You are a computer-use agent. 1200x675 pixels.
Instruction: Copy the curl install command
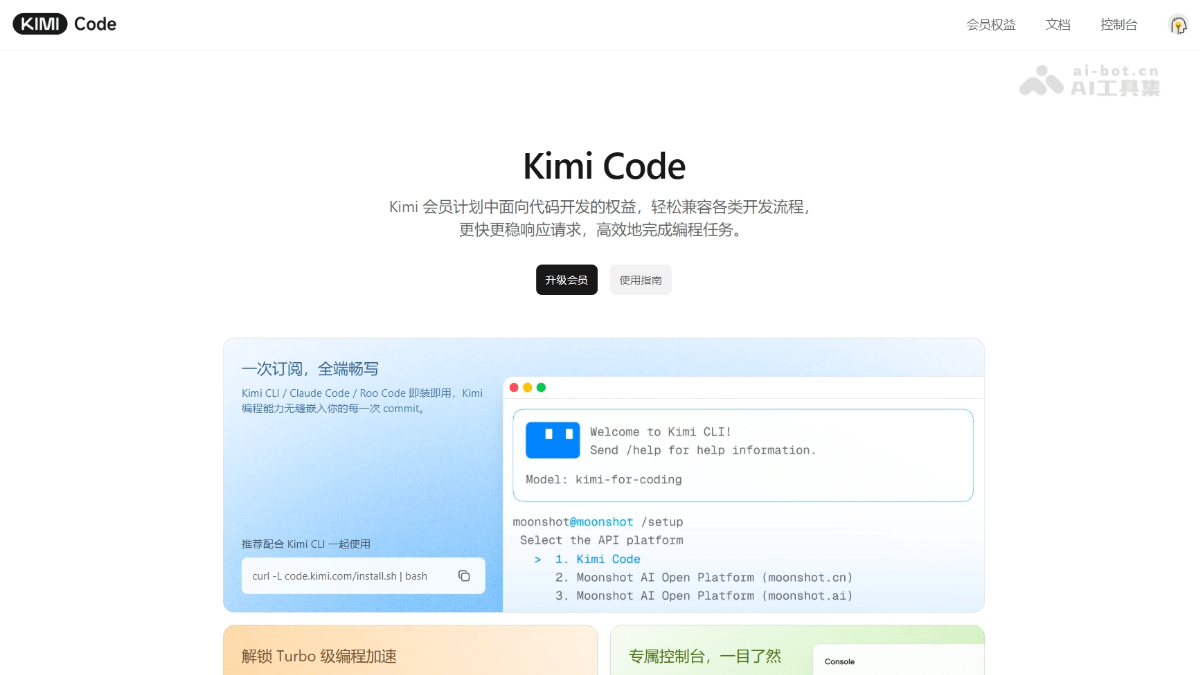click(464, 576)
